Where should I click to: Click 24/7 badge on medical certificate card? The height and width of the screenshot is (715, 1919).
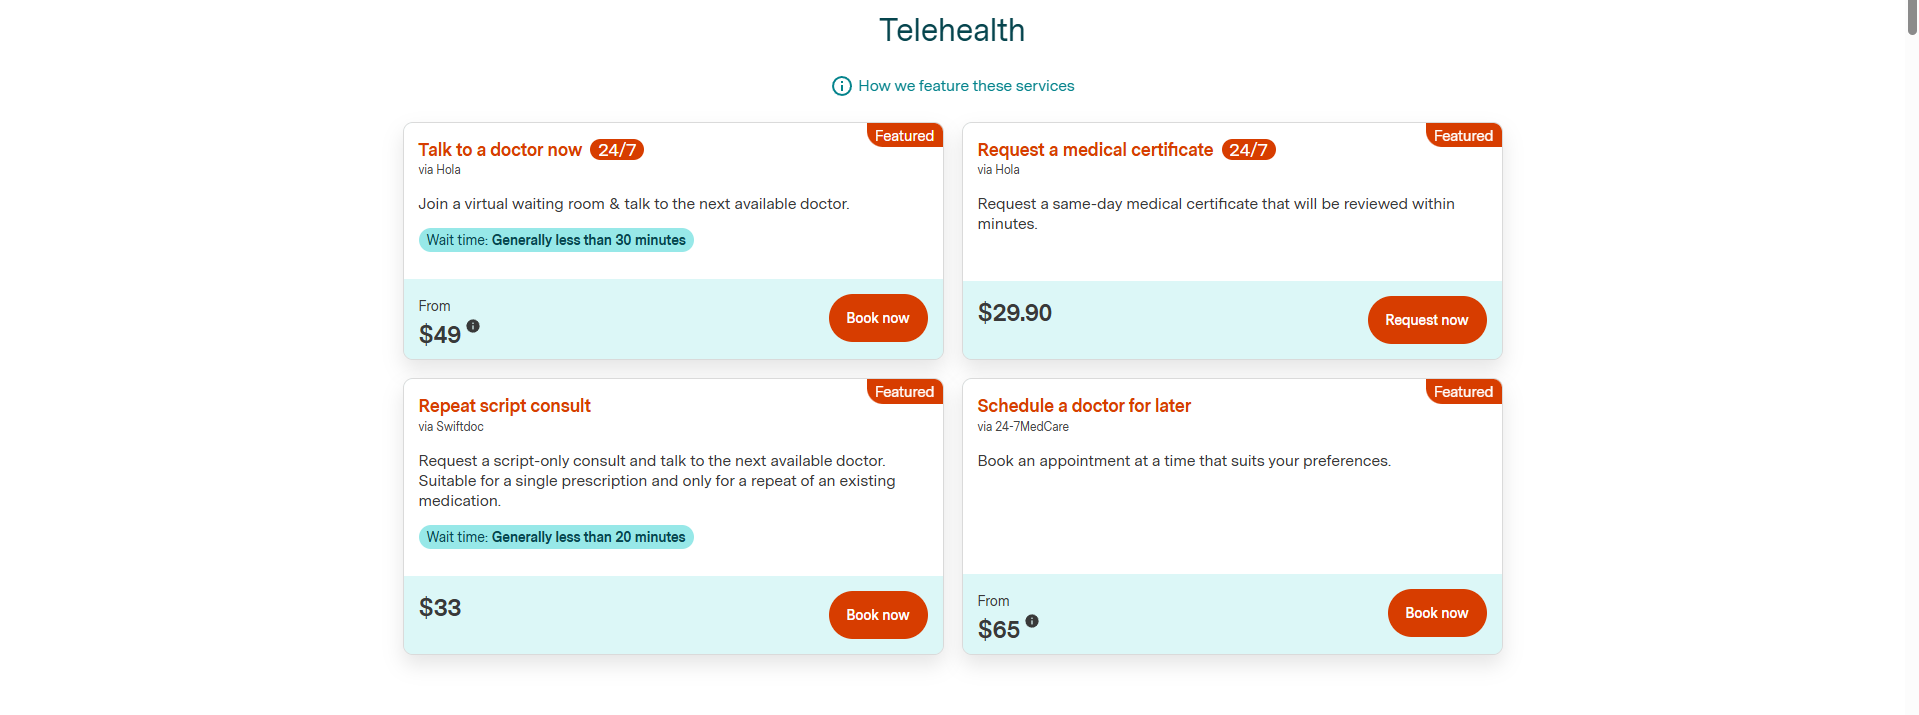click(1248, 150)
